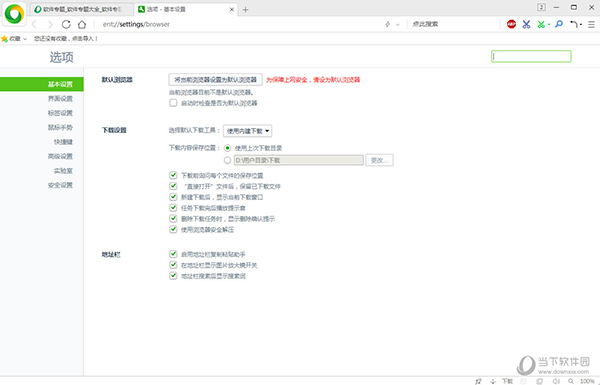
Task: Open downloads from status bar arrow
Action: (493, 381)
